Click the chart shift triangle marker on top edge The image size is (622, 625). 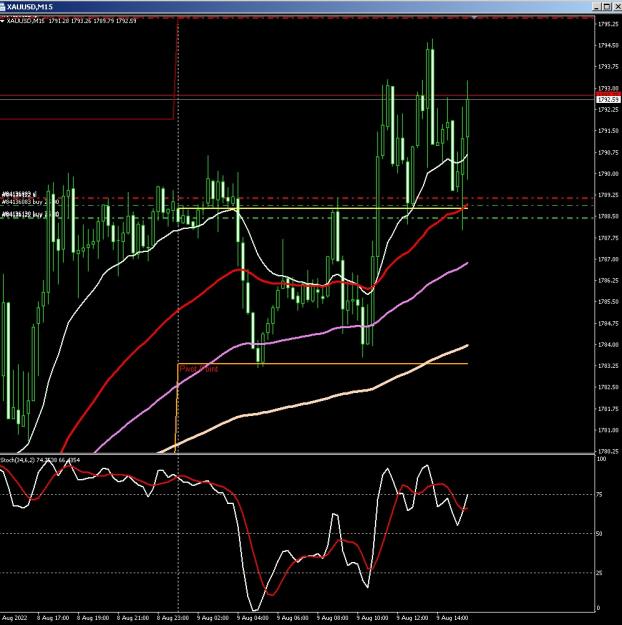[x=474, y=18]
